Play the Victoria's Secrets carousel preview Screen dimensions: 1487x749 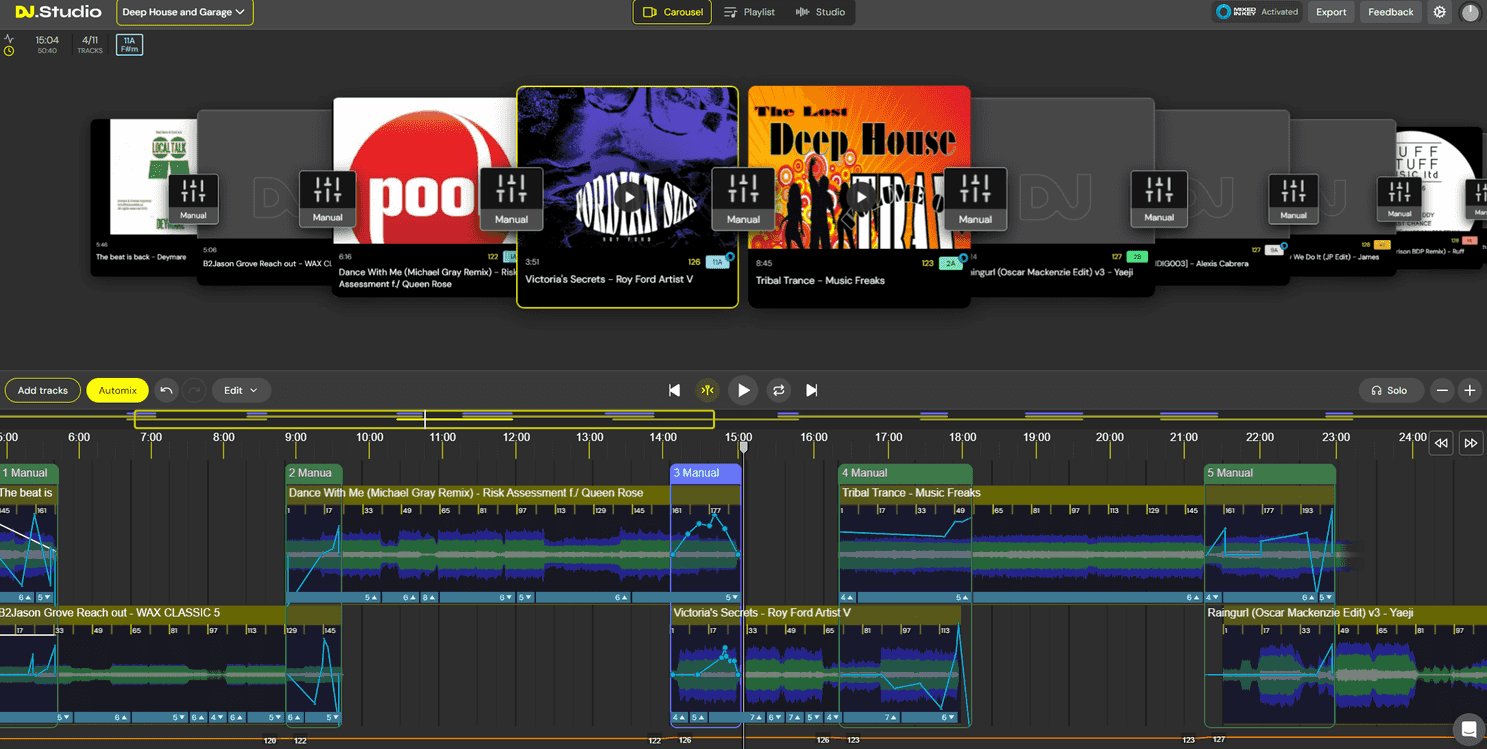[627, 197]
